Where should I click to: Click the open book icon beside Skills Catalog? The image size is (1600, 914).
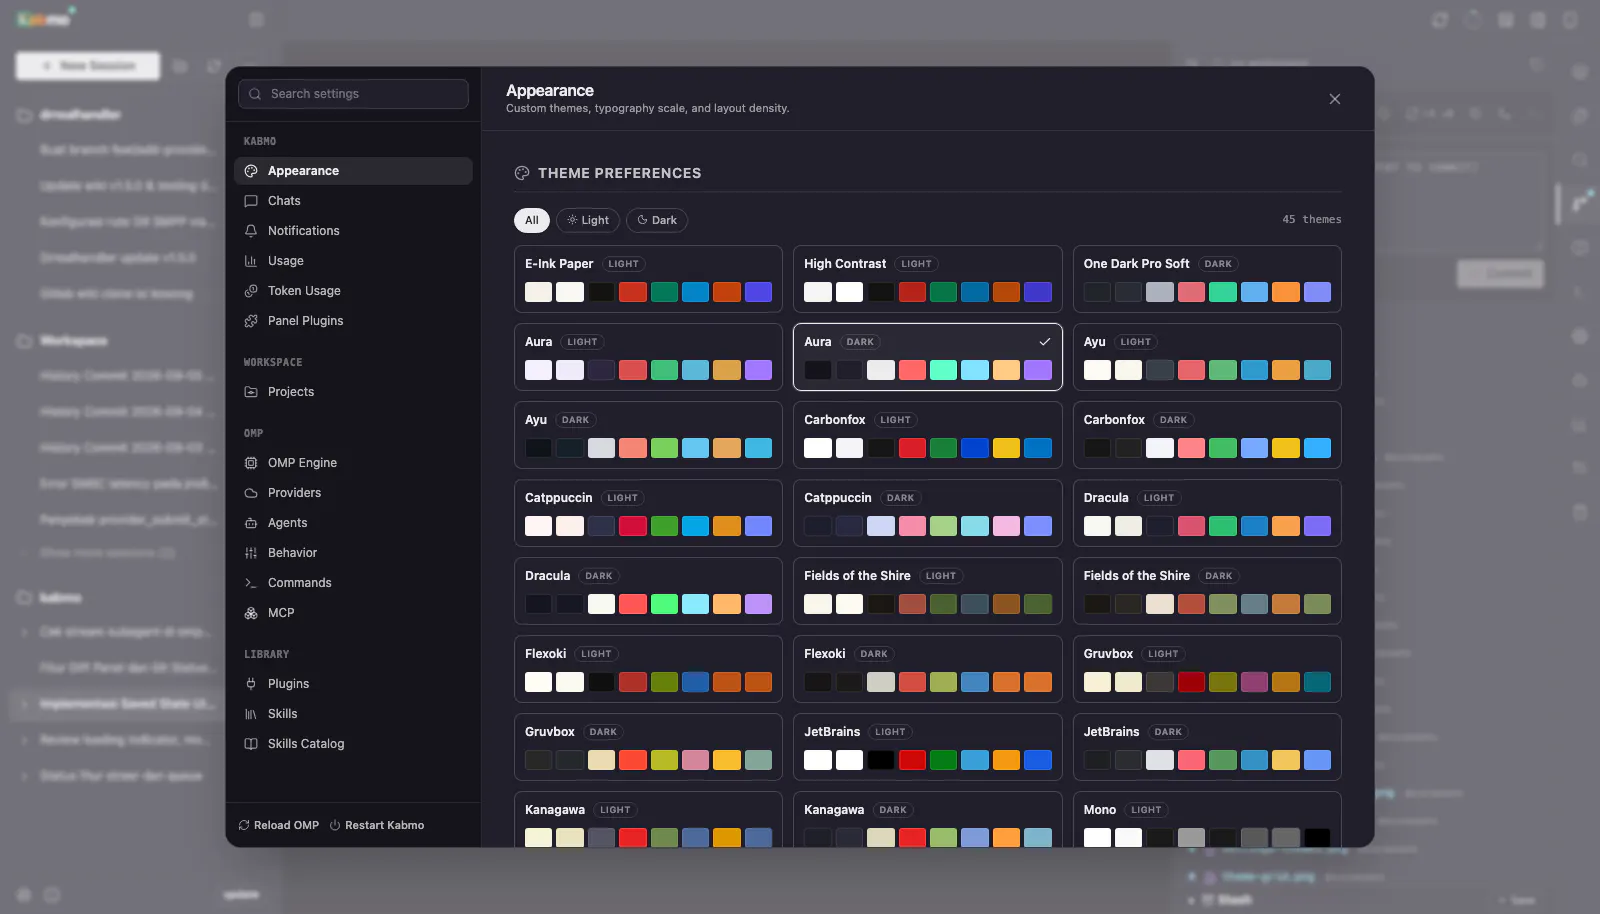coord(251,744)
